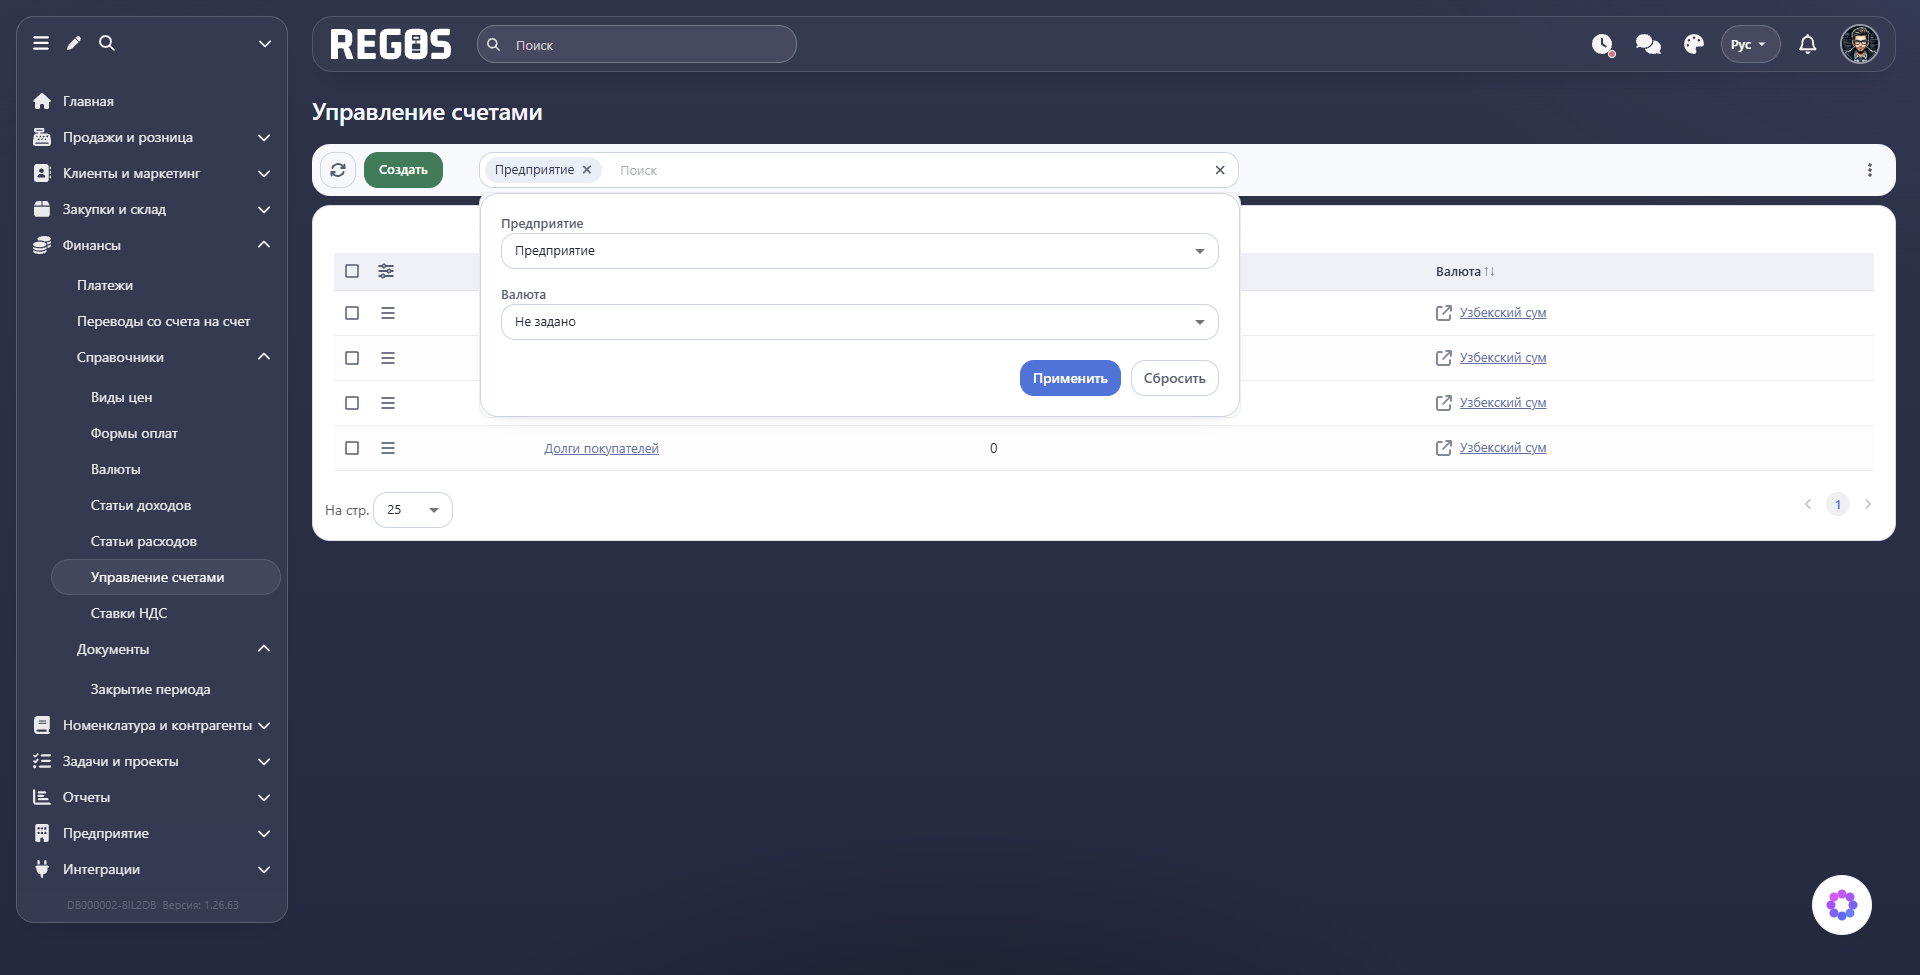Expand Продажи и розница section
Screen dimensions: 1920x975
pyautogui.click(x=152, y=137)
